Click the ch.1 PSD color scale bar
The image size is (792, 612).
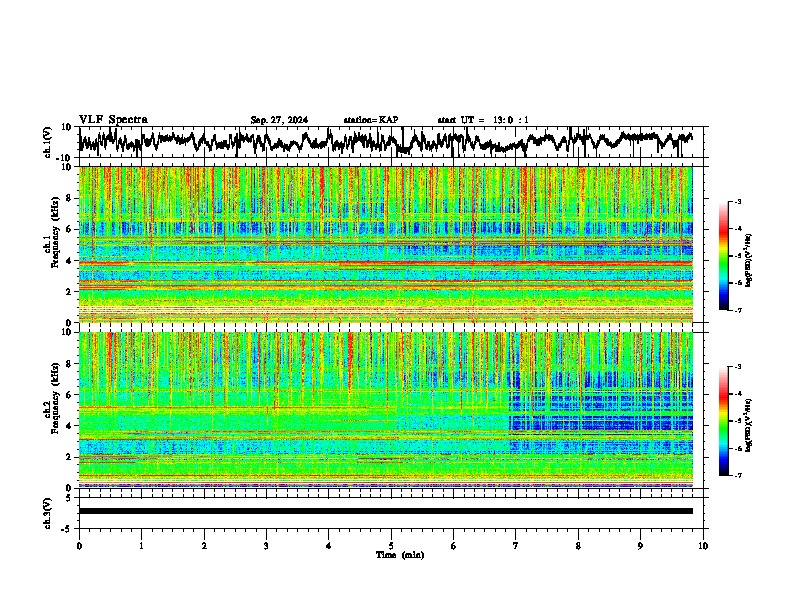pos(724,256)
